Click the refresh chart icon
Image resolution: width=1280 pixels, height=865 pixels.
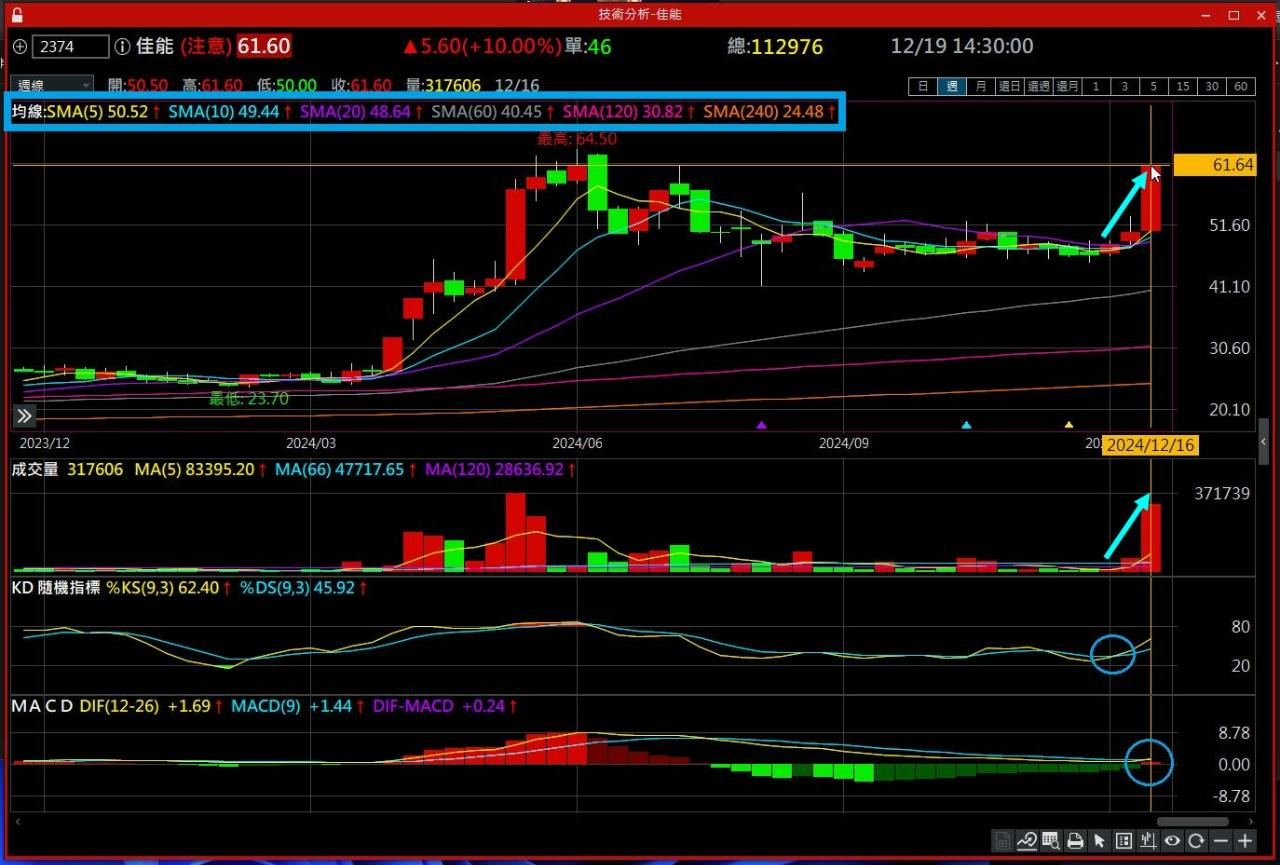(x=1195, y=841)
